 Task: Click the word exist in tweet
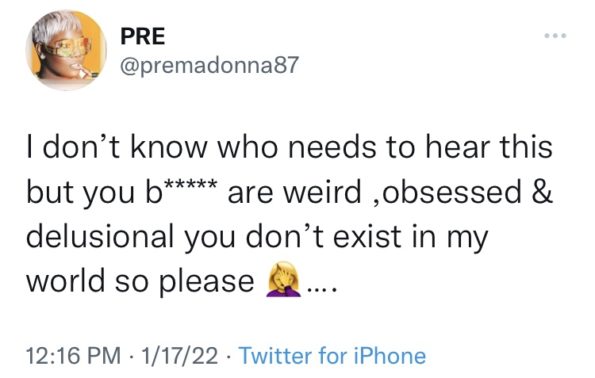point(367,236)
